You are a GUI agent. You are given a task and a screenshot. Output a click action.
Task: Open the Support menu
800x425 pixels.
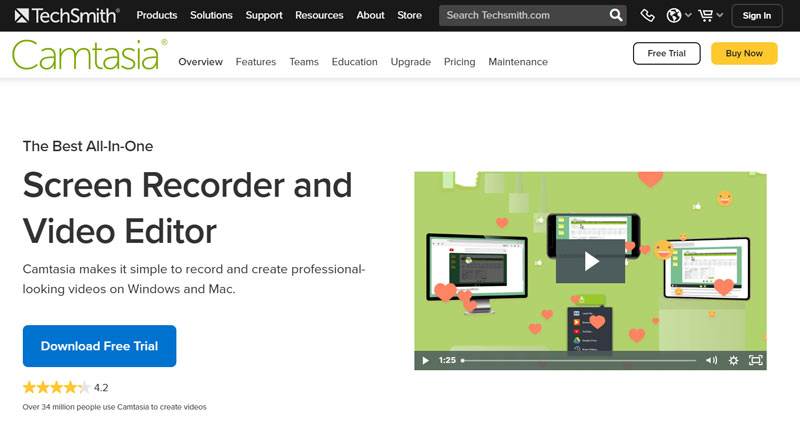click(264, 15)
